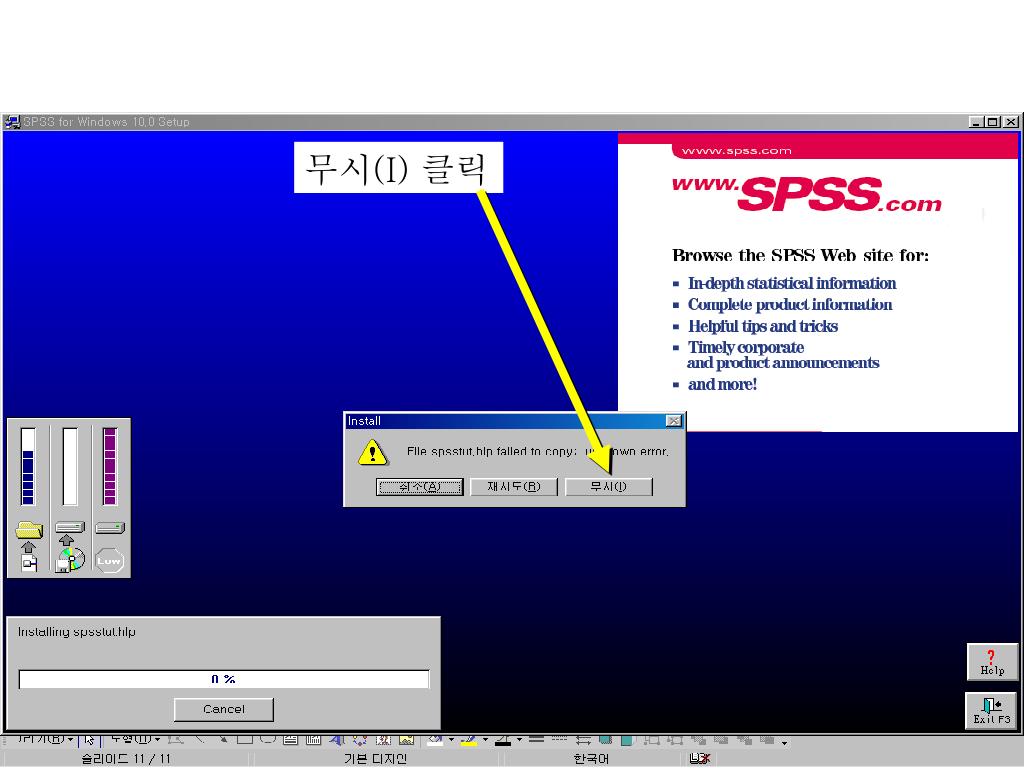Click the document icon below the folder
The width and height of the screenshot is (1024, 768).
(29, 563)
